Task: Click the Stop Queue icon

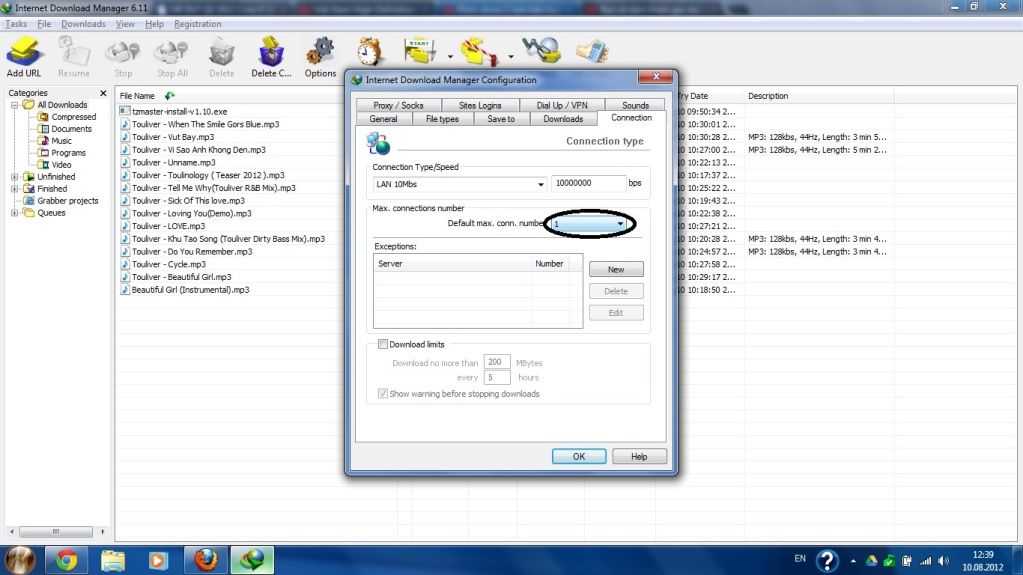Action: click(479, 52)
